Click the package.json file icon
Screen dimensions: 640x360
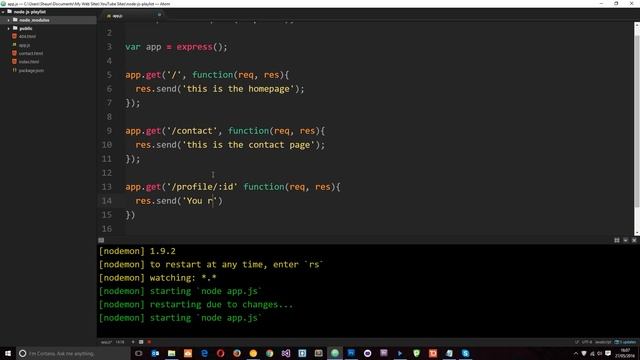pyautogui.click(x=15, y=70)
